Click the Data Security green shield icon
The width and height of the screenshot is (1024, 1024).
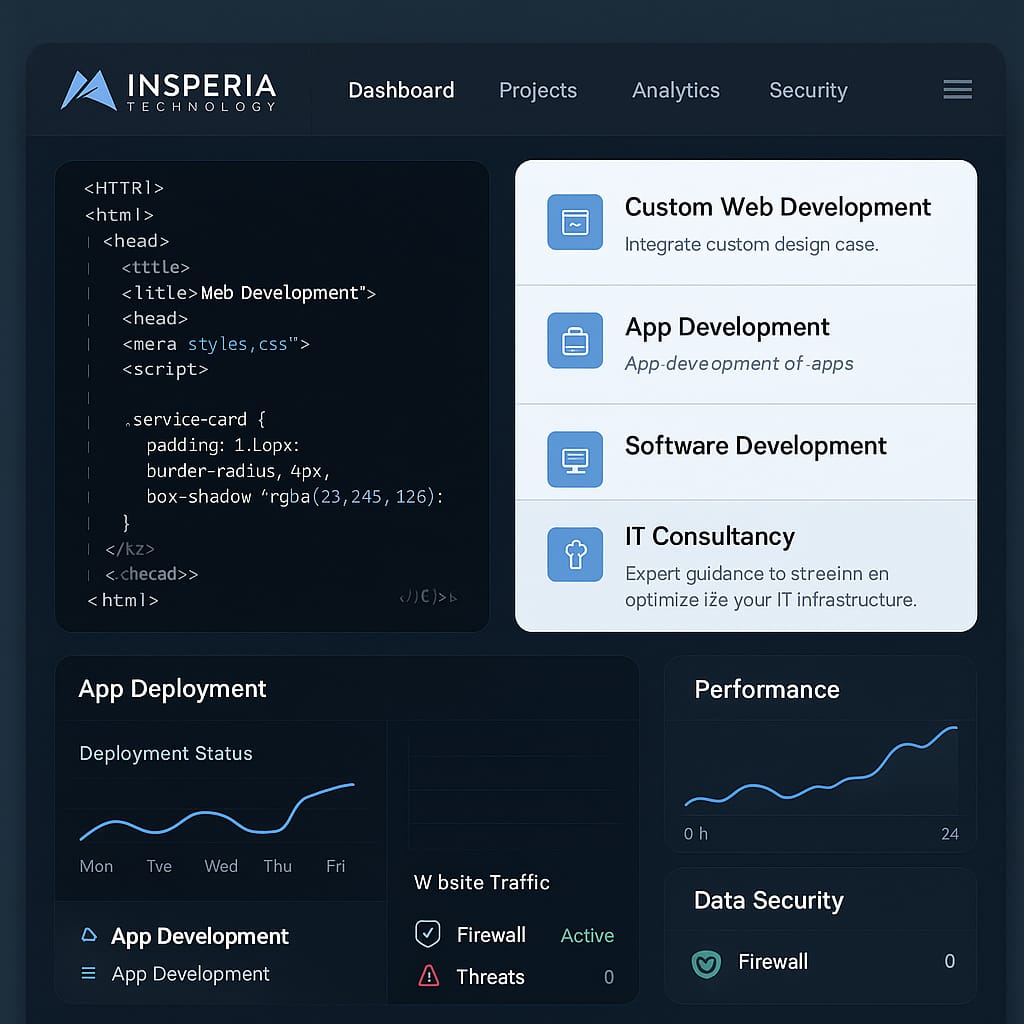(x=706, y=963)
